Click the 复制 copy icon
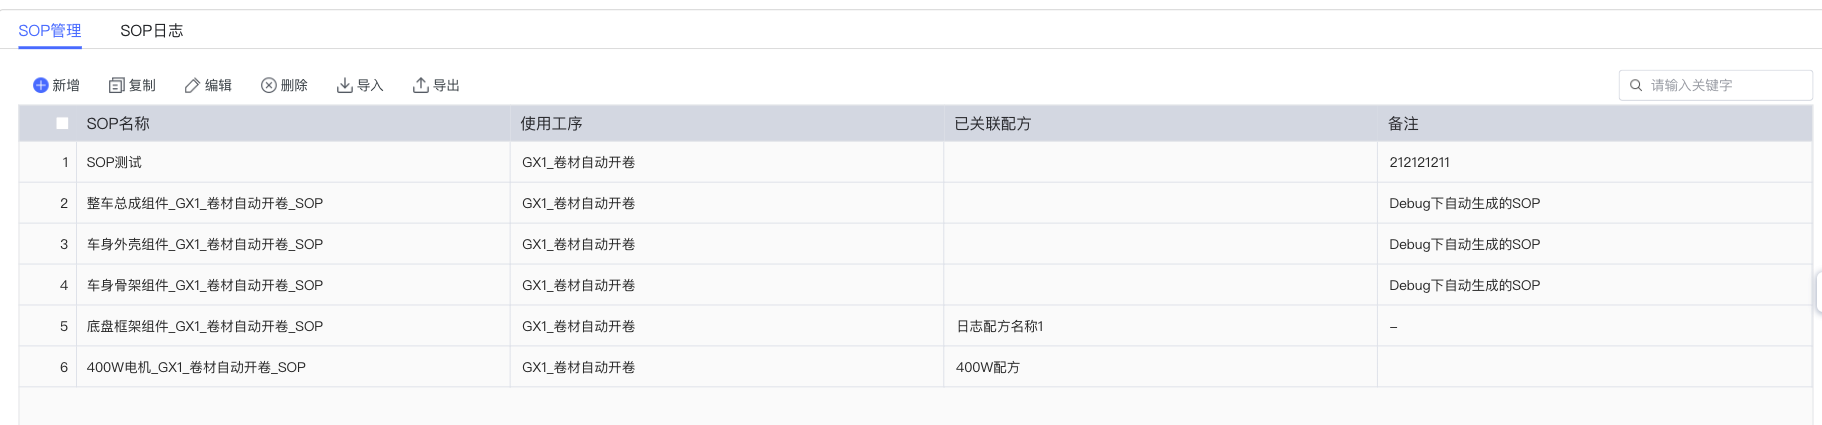This screenshot has width=1822, height=425. [x=116, y=86]
